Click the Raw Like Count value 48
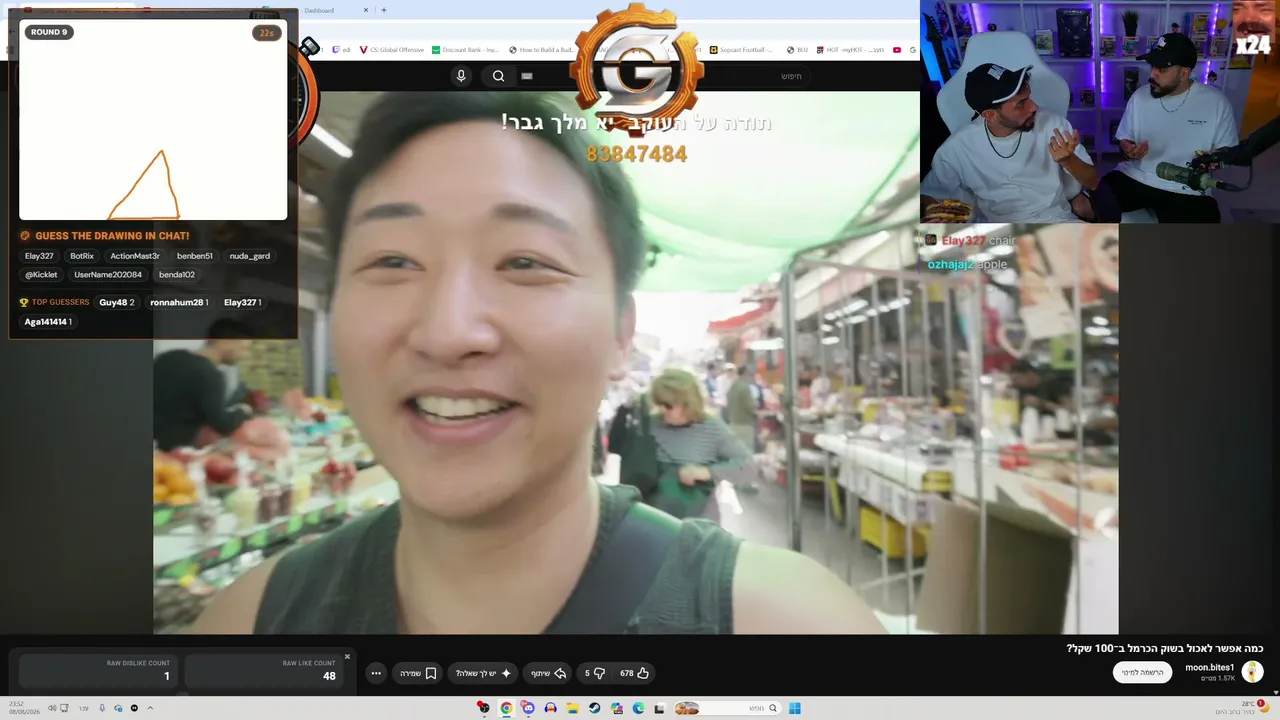The height and width of the screenshot is (720, 1280). [329, 676]
